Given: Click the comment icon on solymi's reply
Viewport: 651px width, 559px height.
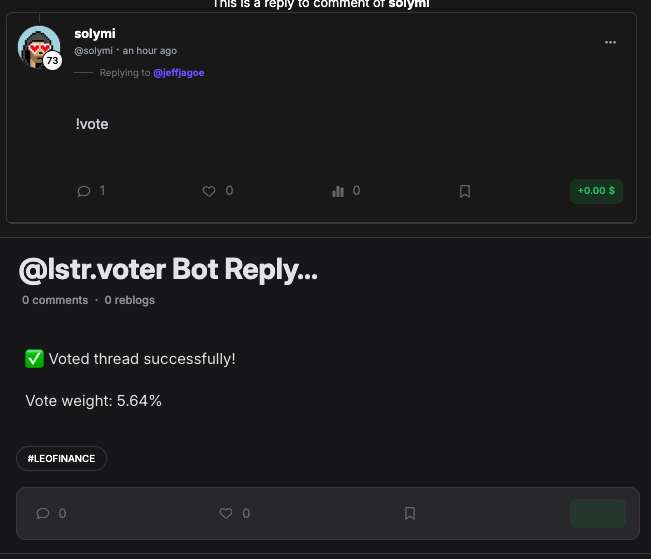Looking at the screenshot, I should [84, 191].
